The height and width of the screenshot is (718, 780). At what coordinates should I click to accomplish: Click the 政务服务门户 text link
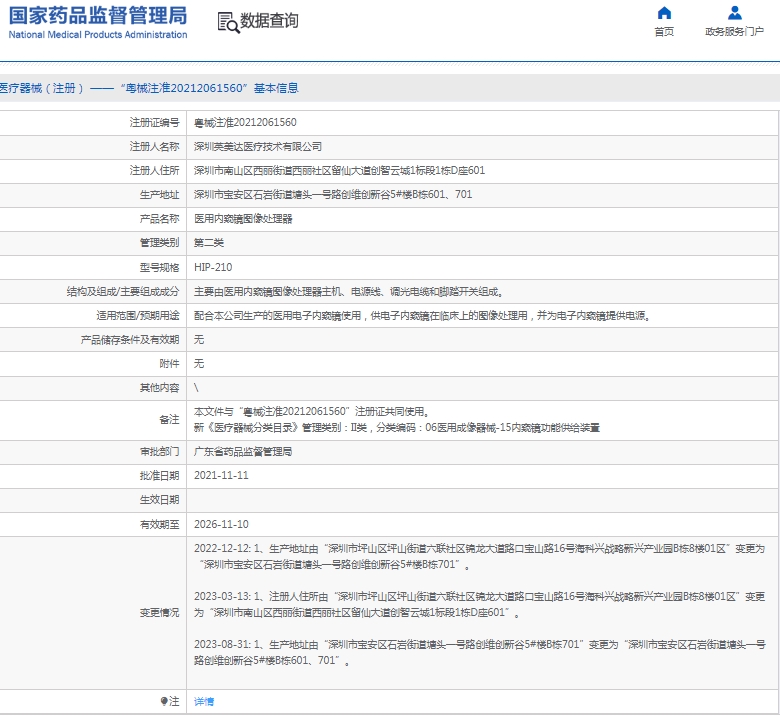click(734, 32)
